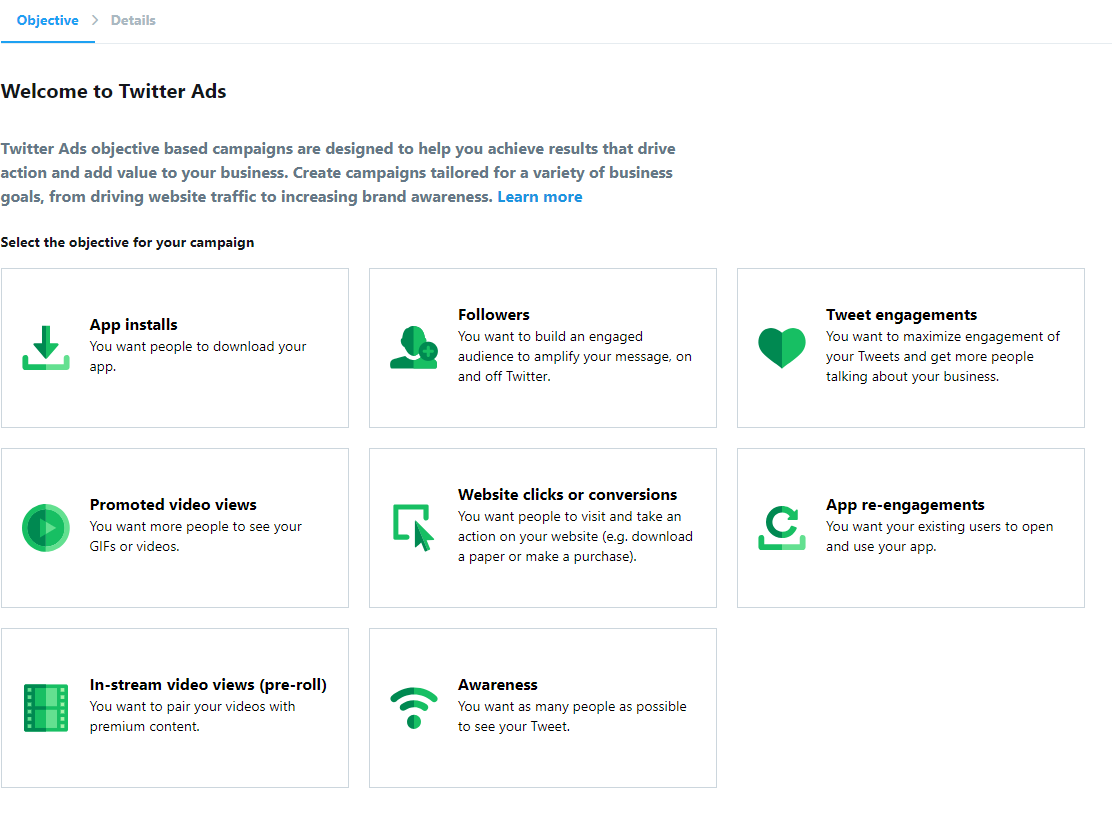1112x821 pixels.
Task: Click 'Select the objective for your campaign' label
Action: point(128,242)
